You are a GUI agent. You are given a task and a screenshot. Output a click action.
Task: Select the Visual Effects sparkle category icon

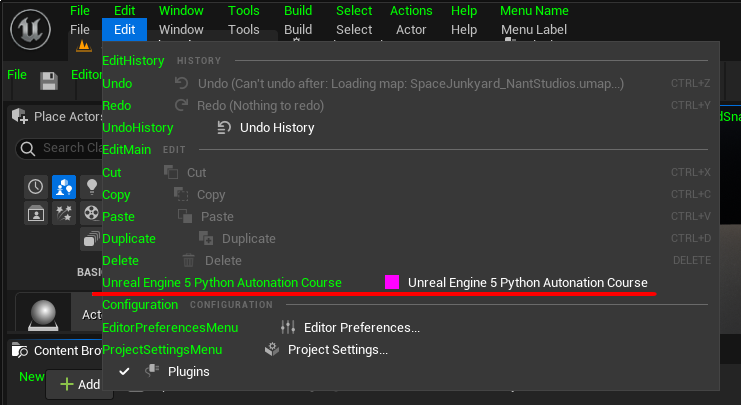coord(64,213)
